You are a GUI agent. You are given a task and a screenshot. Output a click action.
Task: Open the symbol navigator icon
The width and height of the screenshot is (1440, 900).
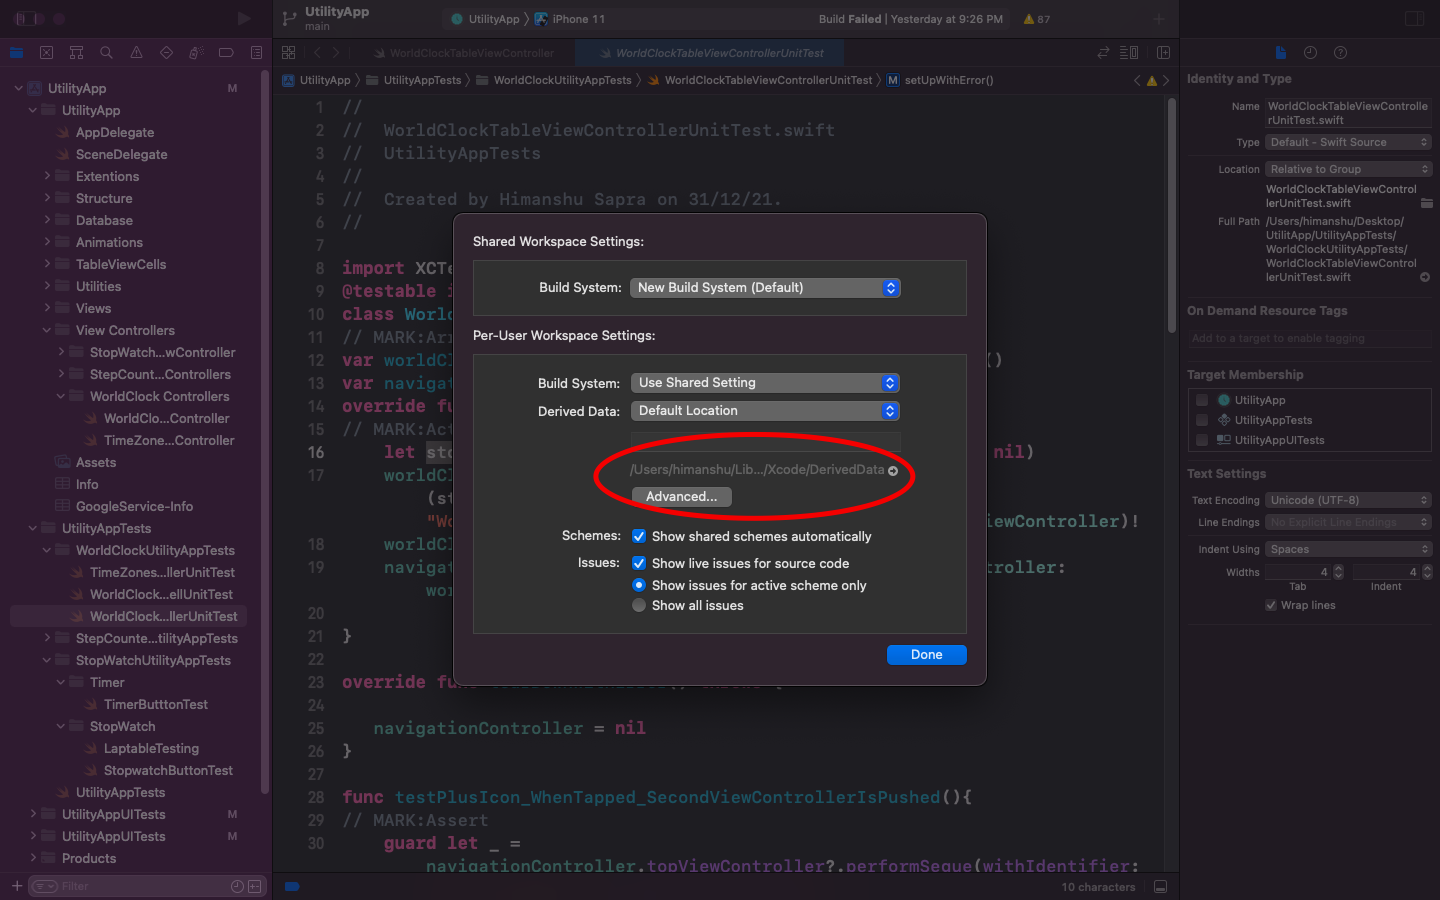point(76,53)
